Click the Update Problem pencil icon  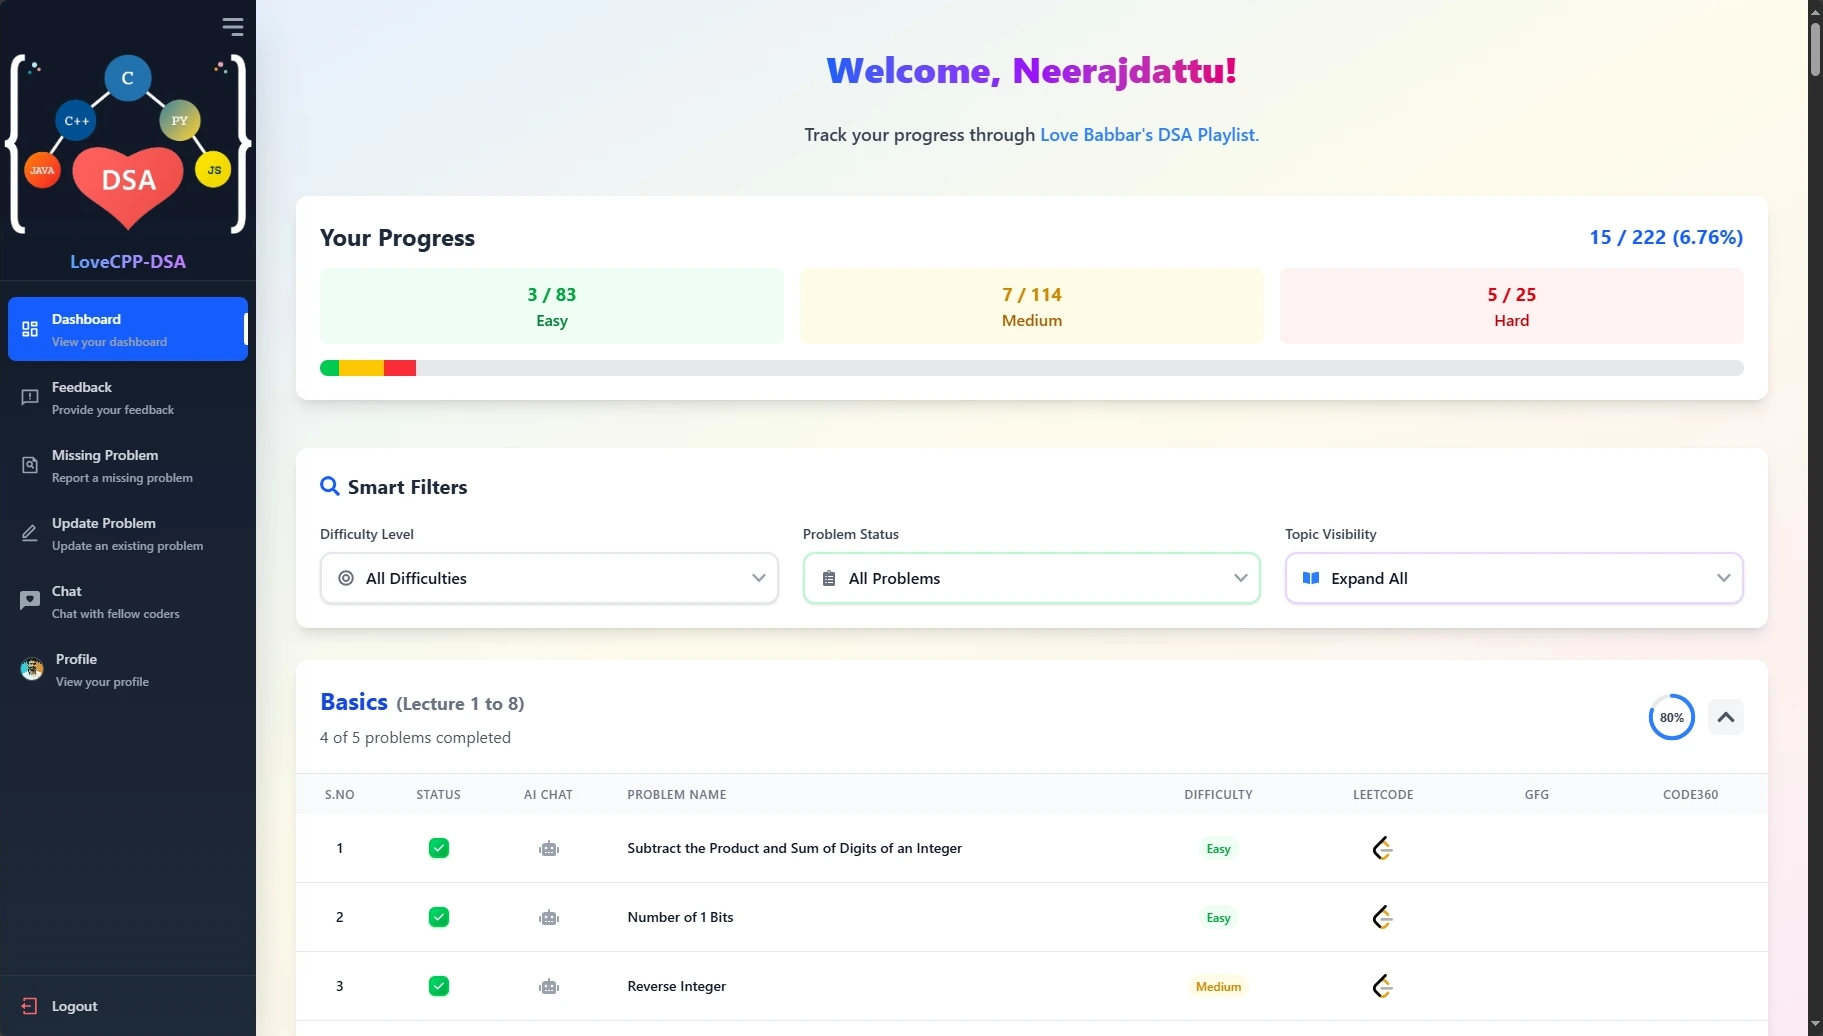point(31,533)
